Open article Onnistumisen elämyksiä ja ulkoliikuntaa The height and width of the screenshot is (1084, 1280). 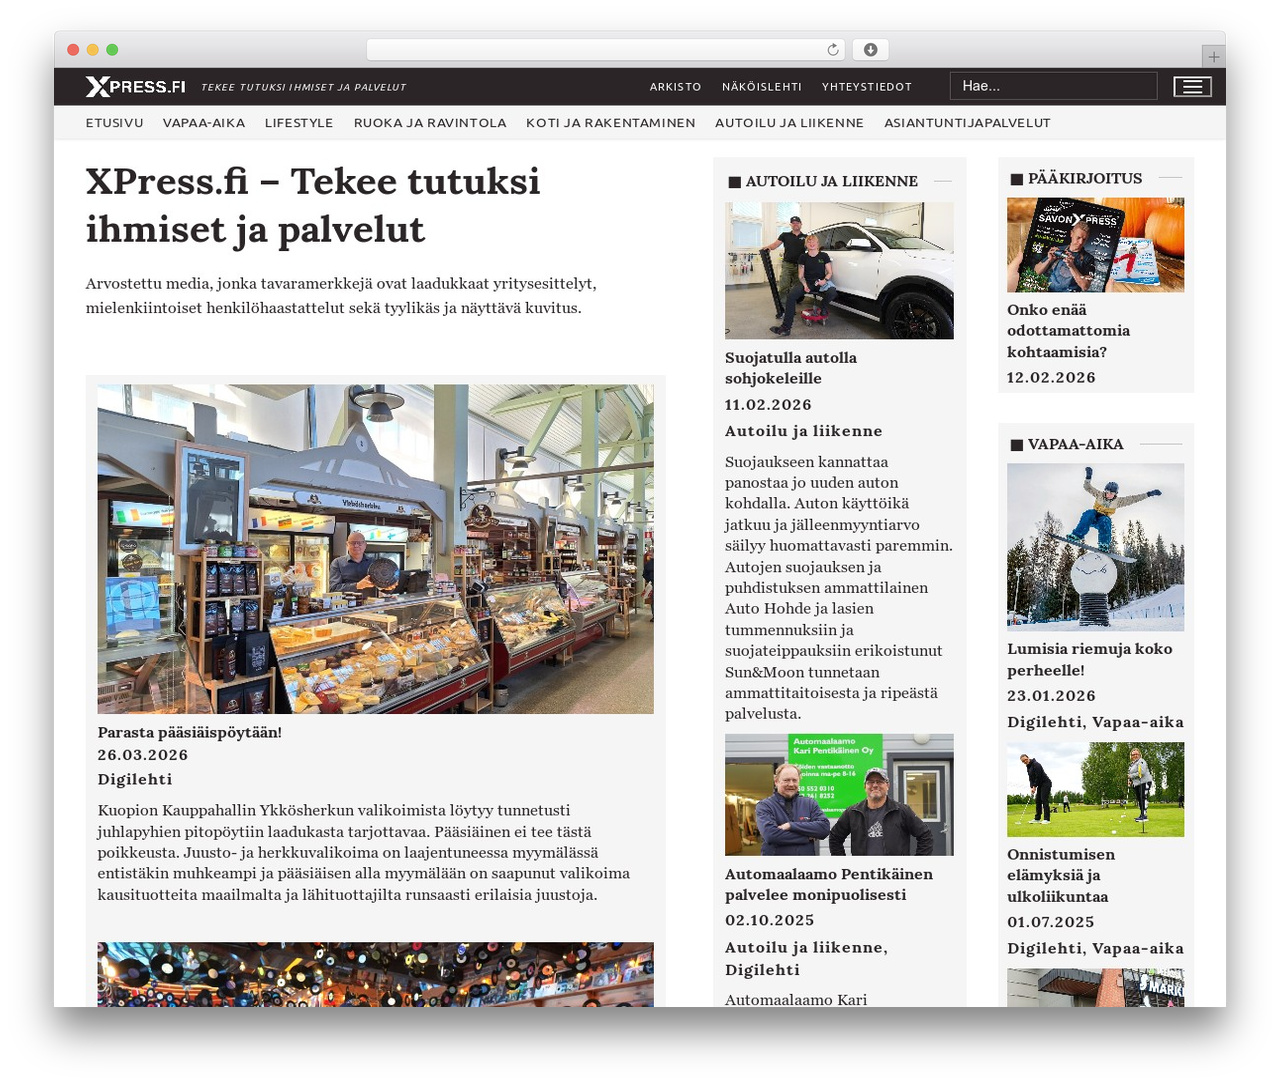pyautogui.click(x=1061, y=876)
